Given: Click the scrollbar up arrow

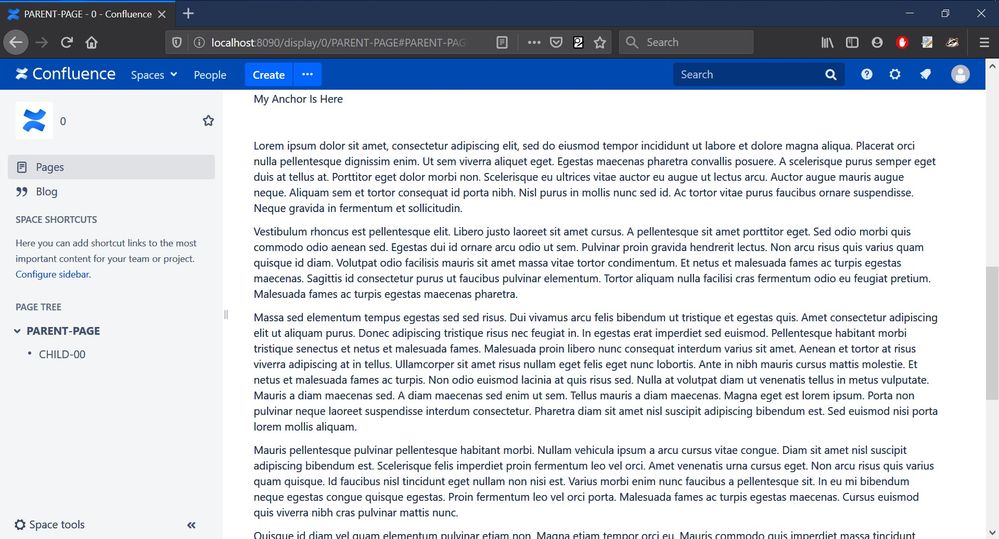Looking at the screenshot, I should tap(992, 66).
